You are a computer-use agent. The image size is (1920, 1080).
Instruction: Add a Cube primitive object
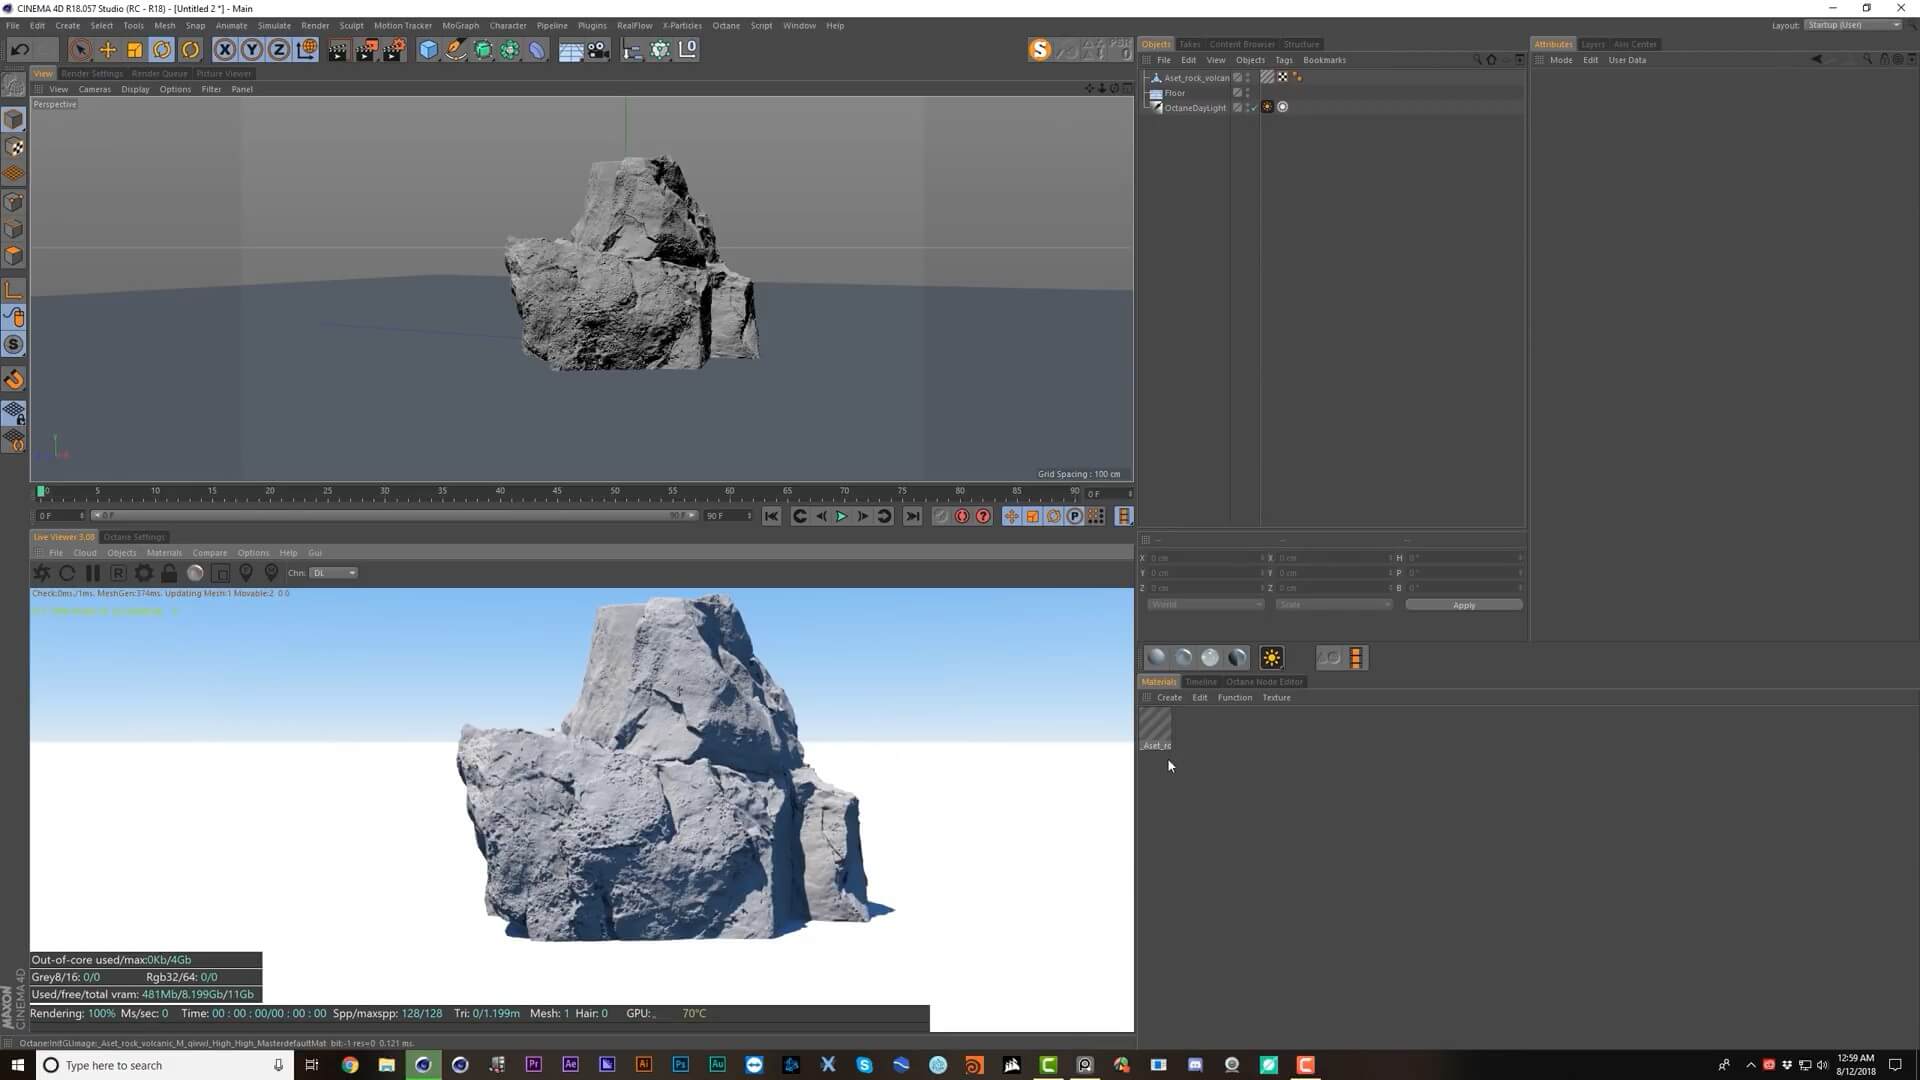(x=428, y=50)
